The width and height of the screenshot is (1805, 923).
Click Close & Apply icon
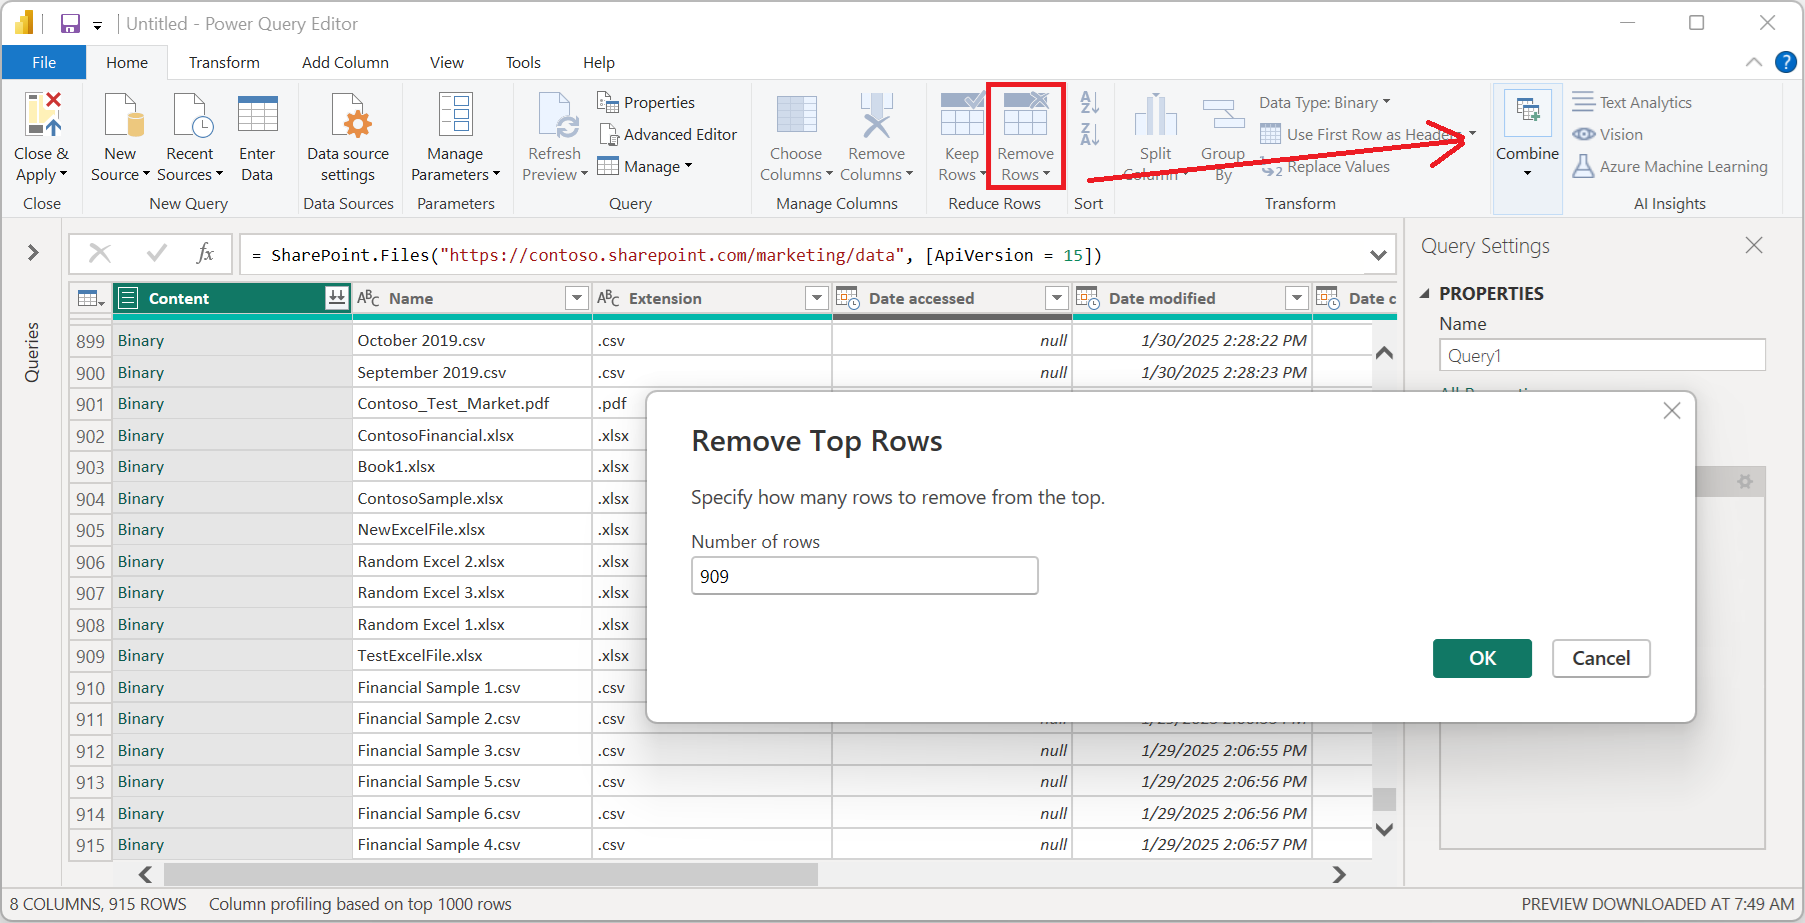coord(42,115)
